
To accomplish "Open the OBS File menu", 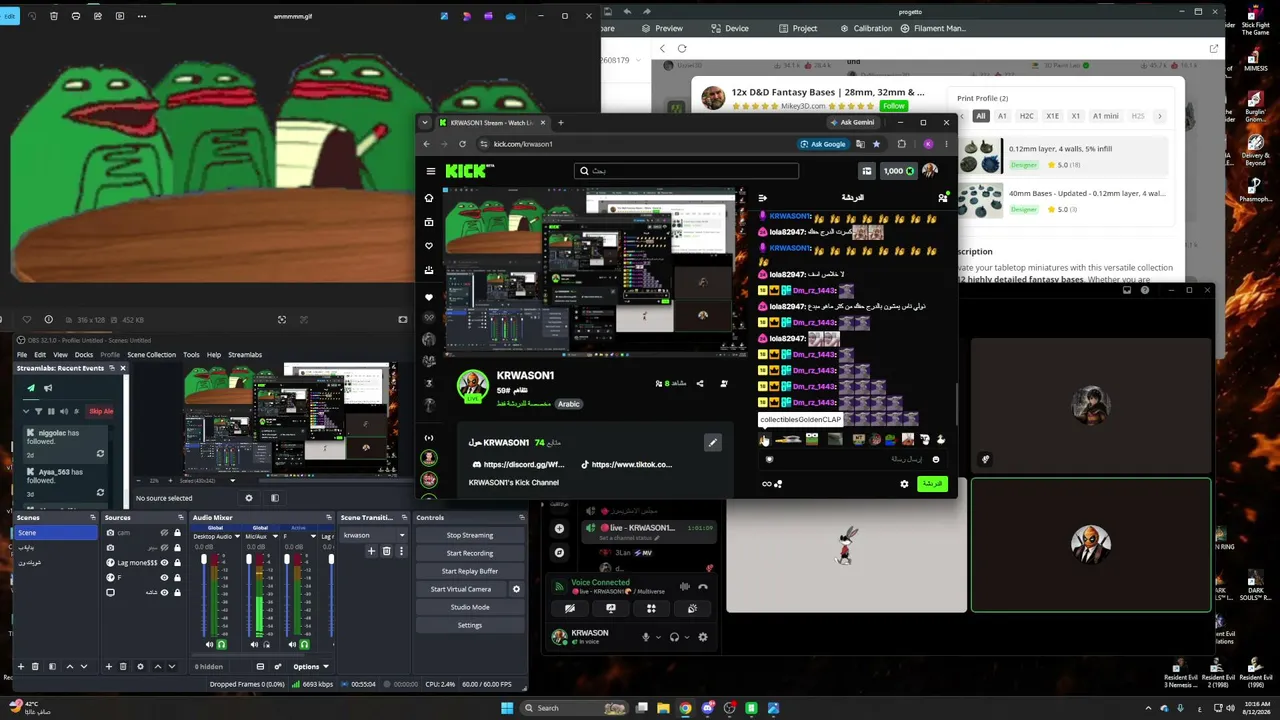I will coord(22,355).
